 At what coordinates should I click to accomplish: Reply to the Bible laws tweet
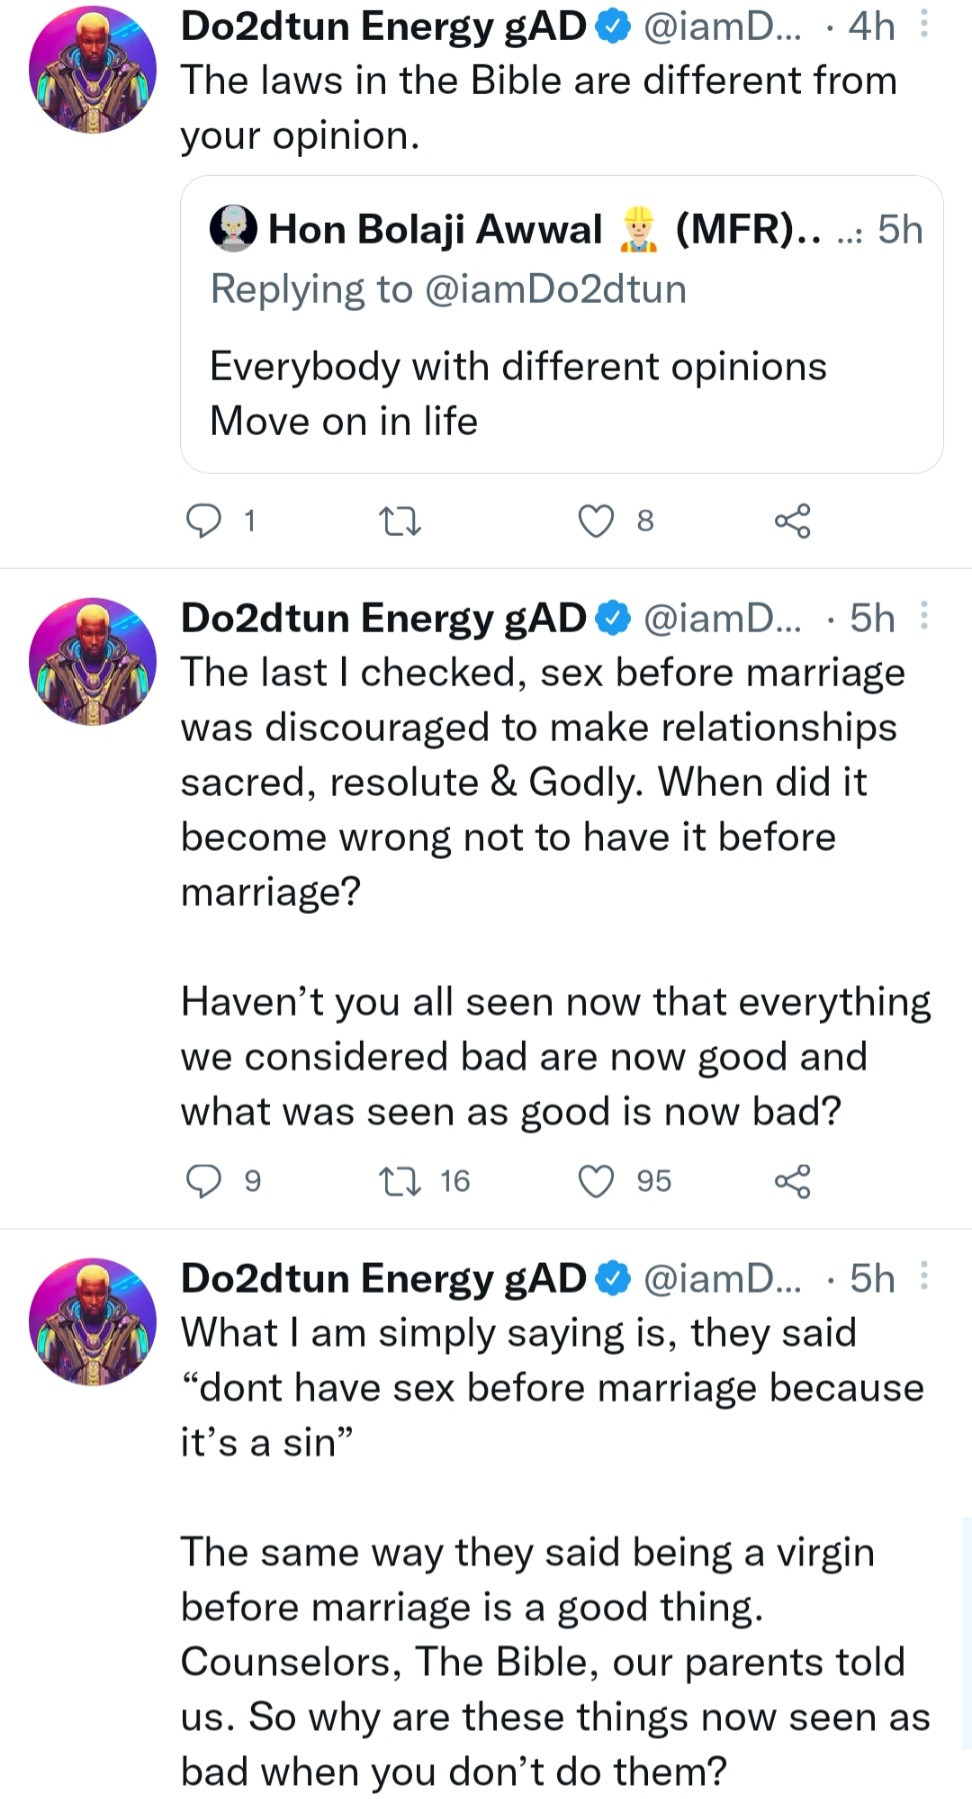coord(205,521)
